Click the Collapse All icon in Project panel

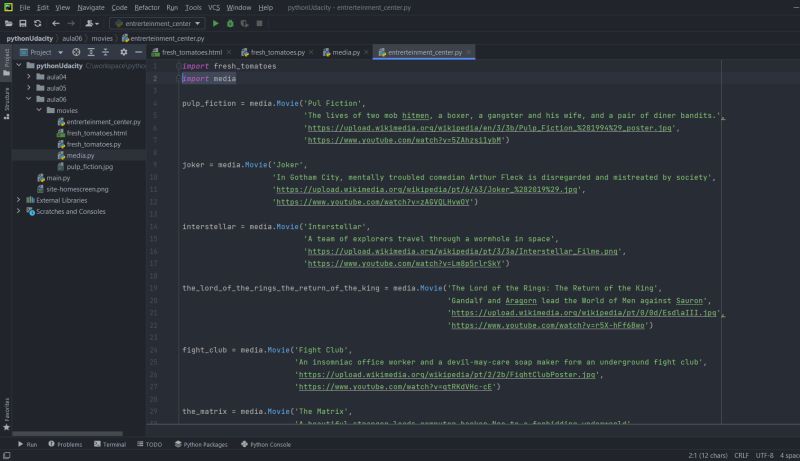tap(106, 52)
